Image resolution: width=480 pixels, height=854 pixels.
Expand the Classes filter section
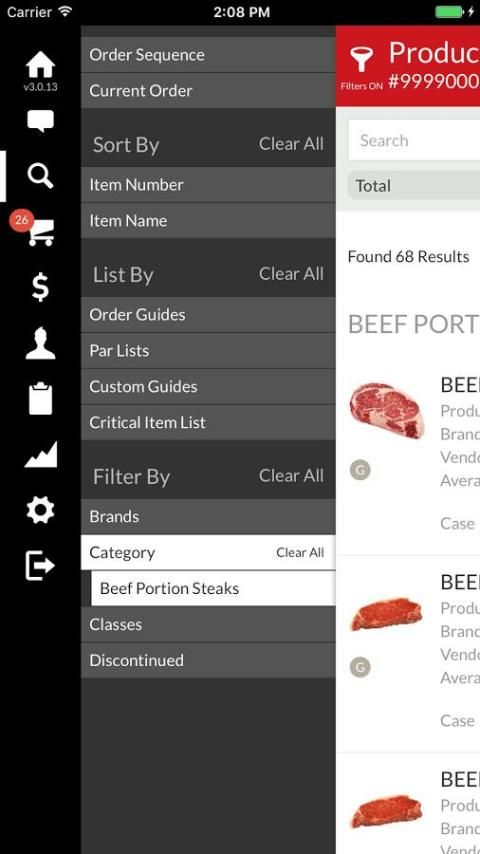(x=208, y=625)
